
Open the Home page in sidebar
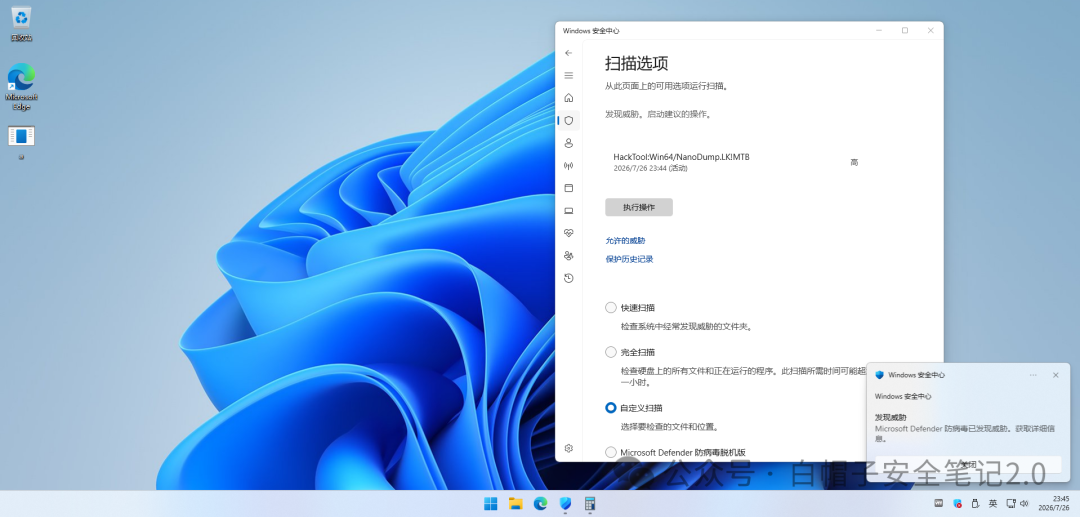coord(568,98)
